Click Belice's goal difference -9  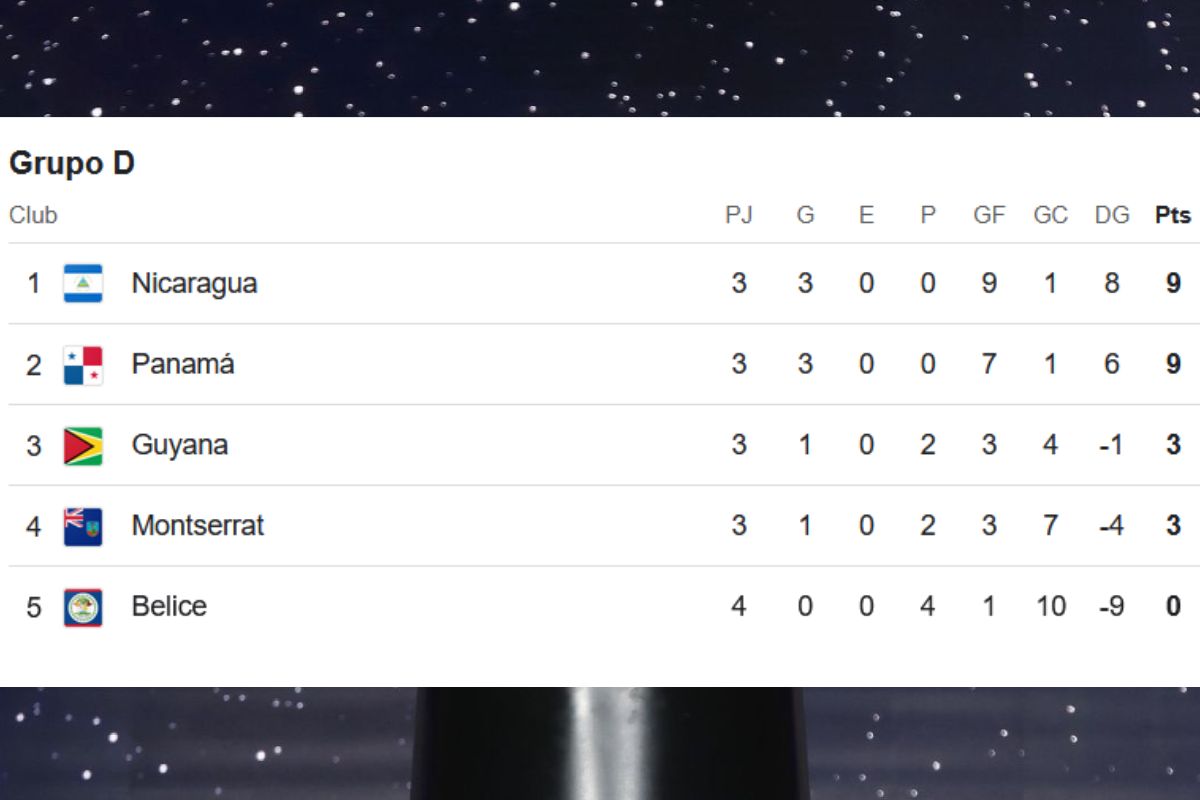(x=1111, y=606)
